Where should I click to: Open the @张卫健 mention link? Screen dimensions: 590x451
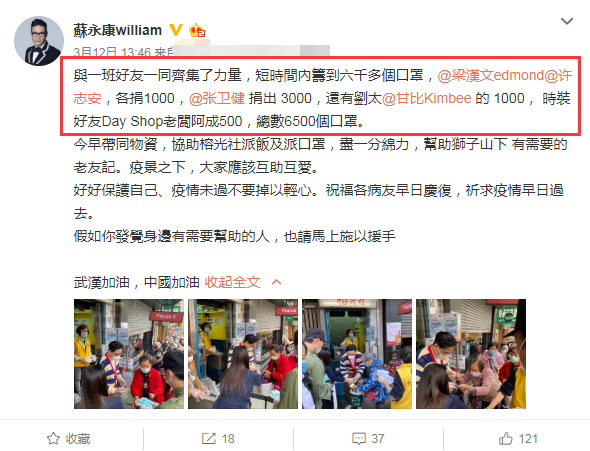(216, 99)
